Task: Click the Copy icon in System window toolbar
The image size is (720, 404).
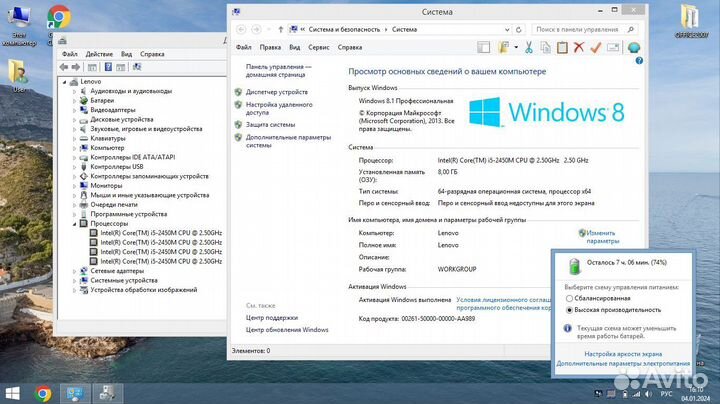Action: coord(546,47)
